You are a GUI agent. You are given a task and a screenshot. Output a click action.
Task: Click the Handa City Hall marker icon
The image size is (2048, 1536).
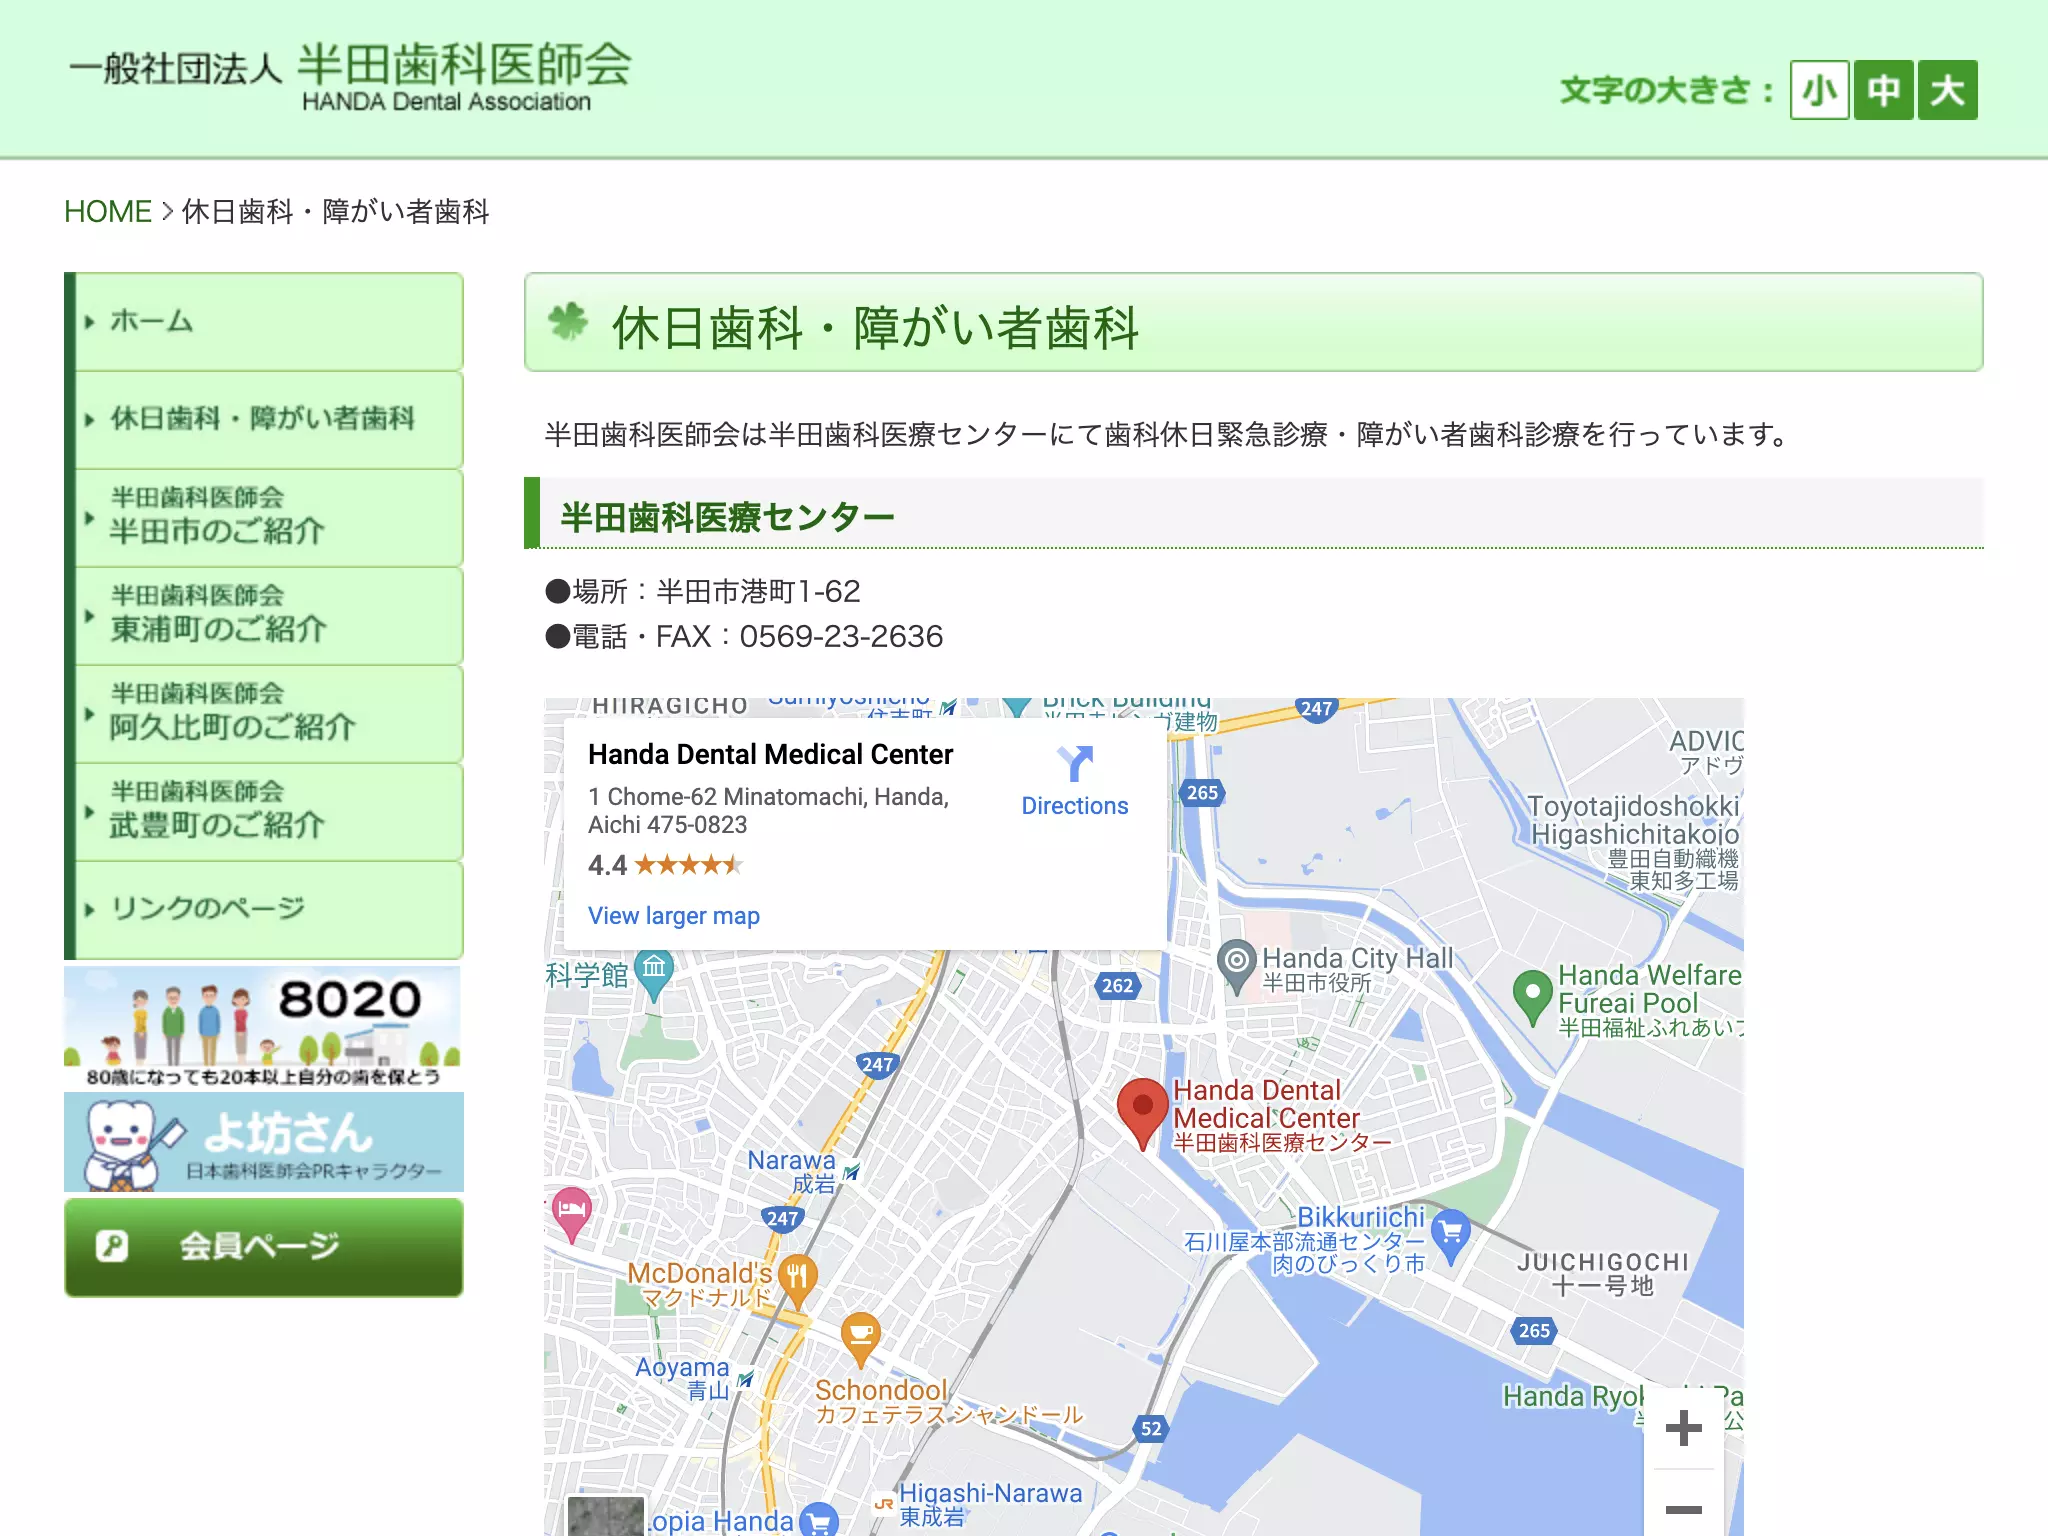(x=1237, y=965)
